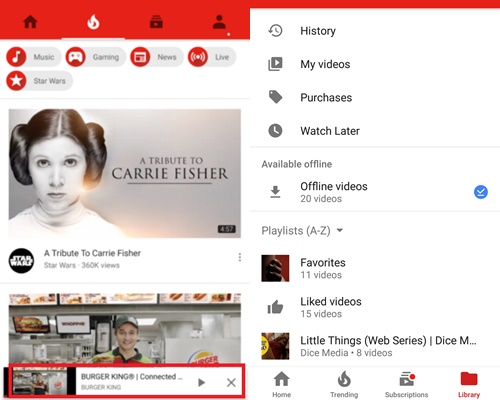Tap the blue offline downloaded checkmark
Viewport: 500px width, 400px height.
pyautogui.click(x=481, y=192)
